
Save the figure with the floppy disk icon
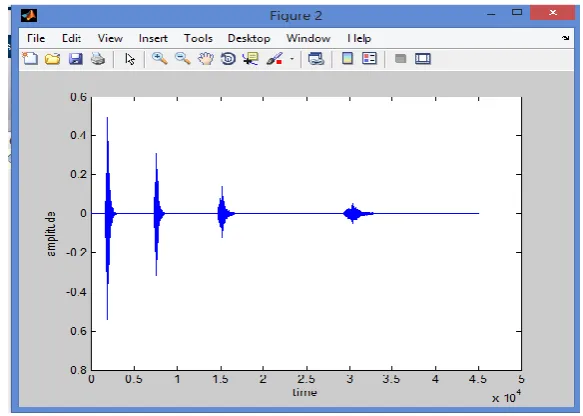coord(75,59)
